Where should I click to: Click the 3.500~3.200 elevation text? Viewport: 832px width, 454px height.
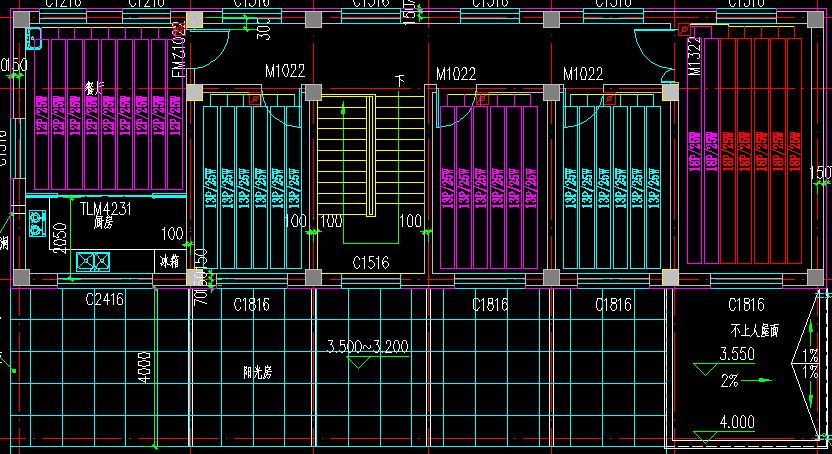click(368, 347)
